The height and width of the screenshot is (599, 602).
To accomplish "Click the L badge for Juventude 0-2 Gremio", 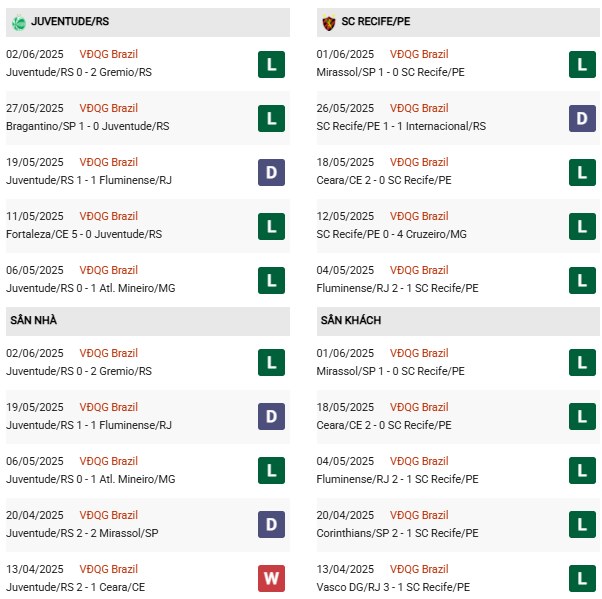I will pos(270,65).
